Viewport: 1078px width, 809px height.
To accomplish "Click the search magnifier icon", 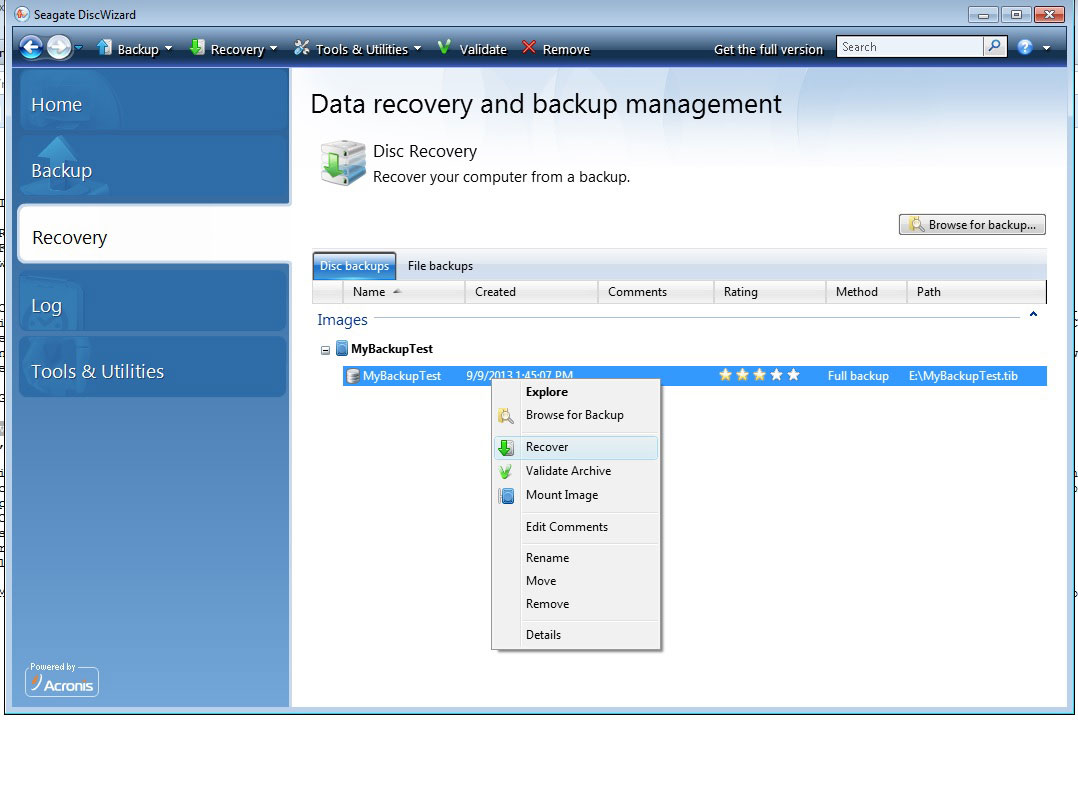I will (995, 47).
